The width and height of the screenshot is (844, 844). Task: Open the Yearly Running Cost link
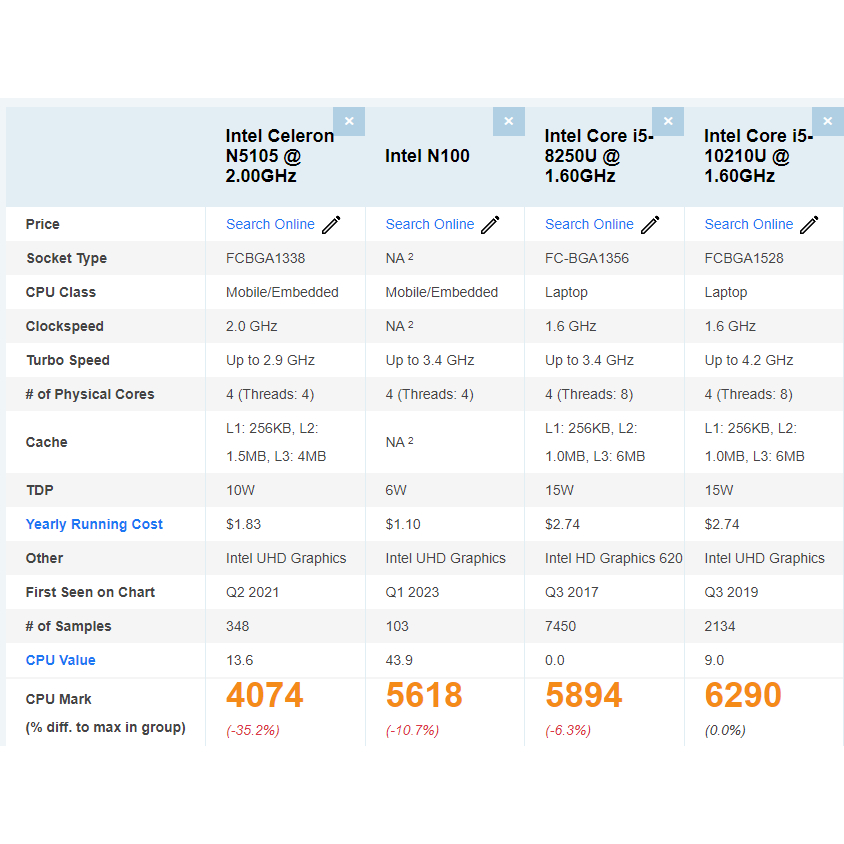(x=94, y=524)
